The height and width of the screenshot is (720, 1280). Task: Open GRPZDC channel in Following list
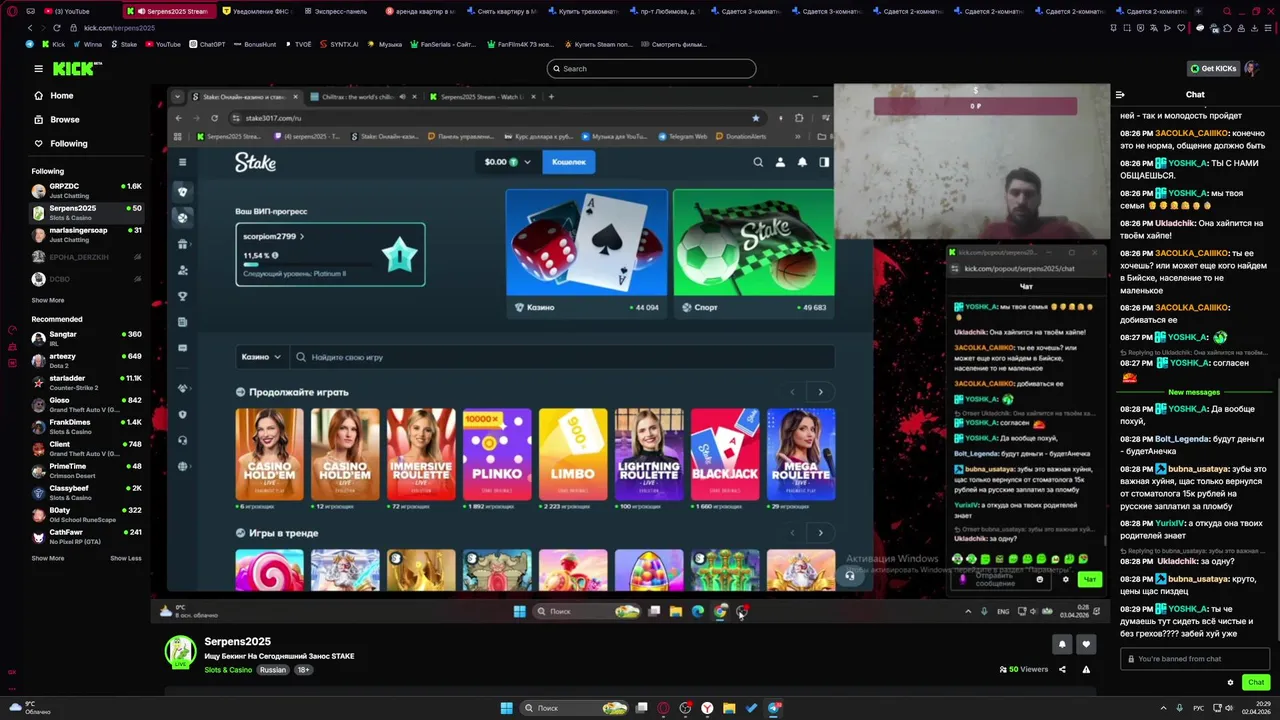(86, 190)
